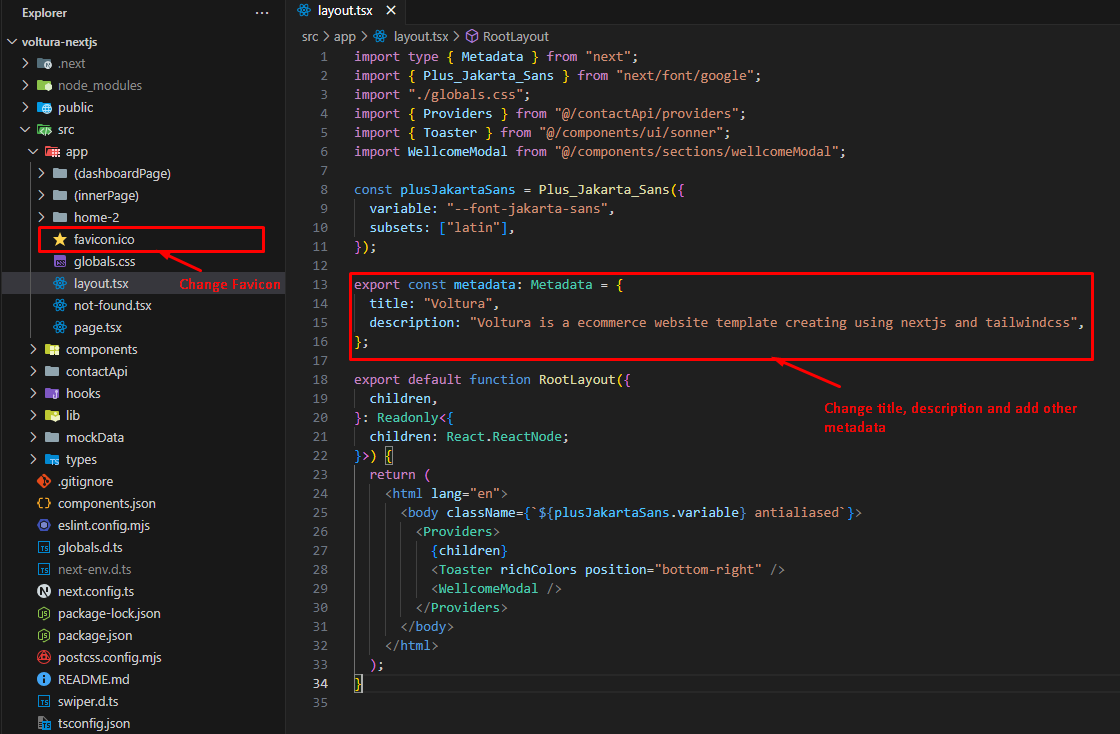Image resolution: width=1120 pixels, height=734 pixels.
Task: Close the layout.tsx tab
Action: [390, 11]
